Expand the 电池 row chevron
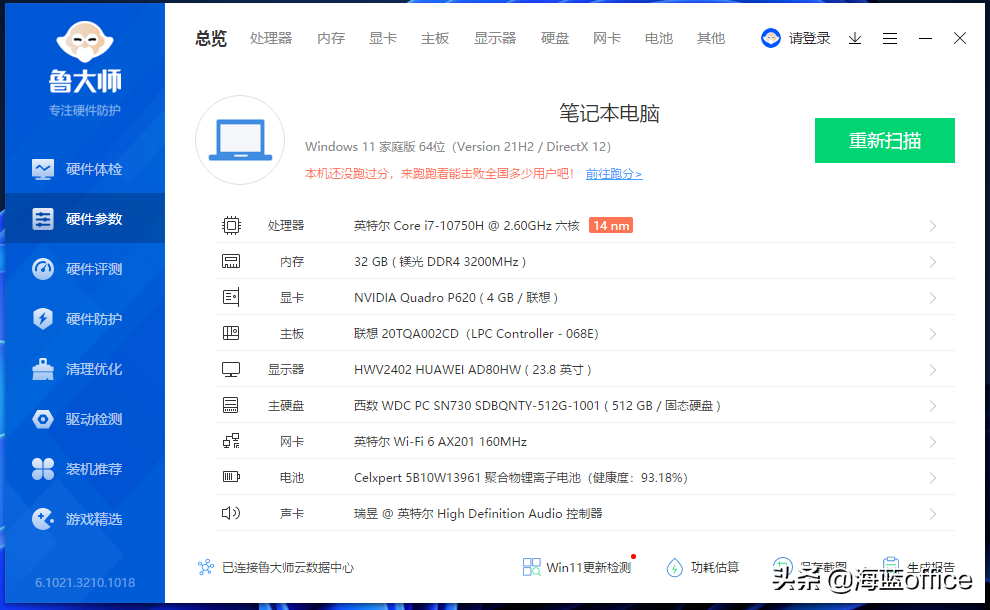 pos(933,478)
